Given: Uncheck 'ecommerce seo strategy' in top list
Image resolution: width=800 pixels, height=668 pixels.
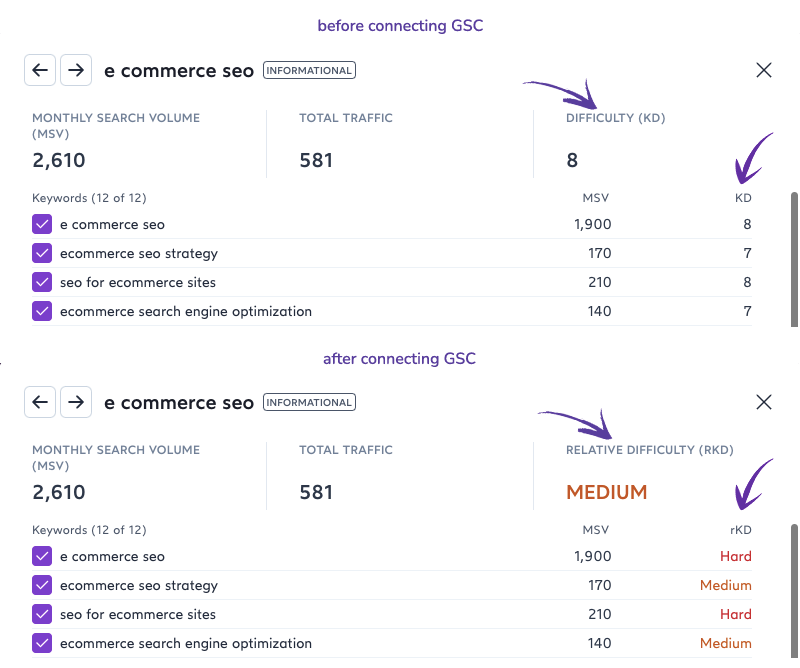Looking at the screenshot, I should [42, 253].
